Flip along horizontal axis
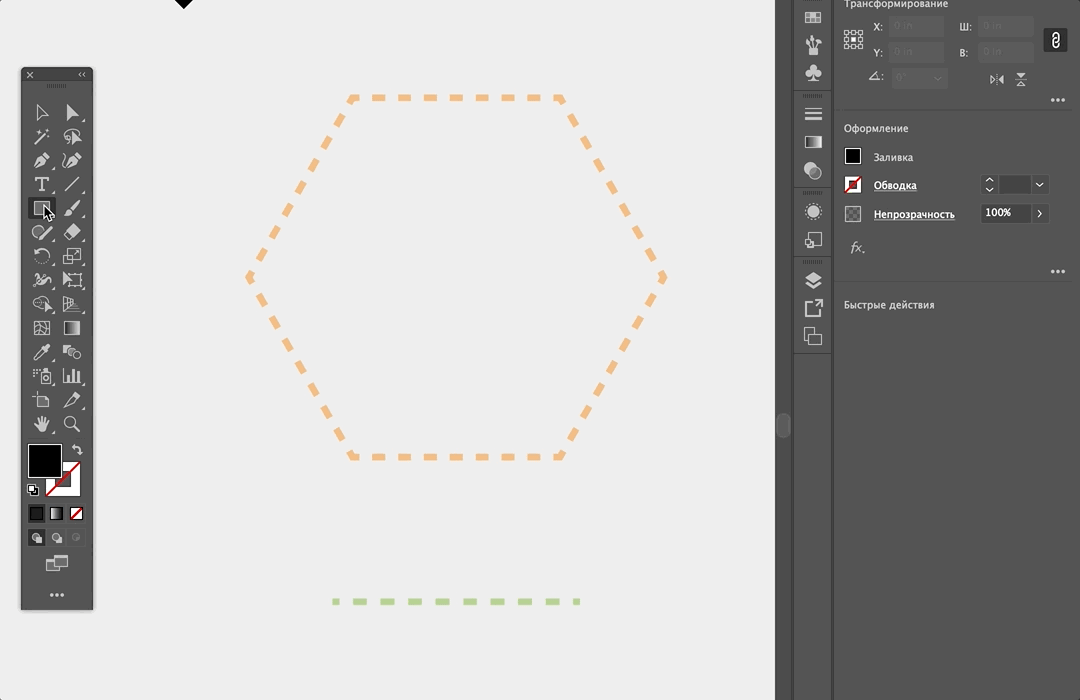Viewport: 1080px width, 700px height. pos(996,79)
